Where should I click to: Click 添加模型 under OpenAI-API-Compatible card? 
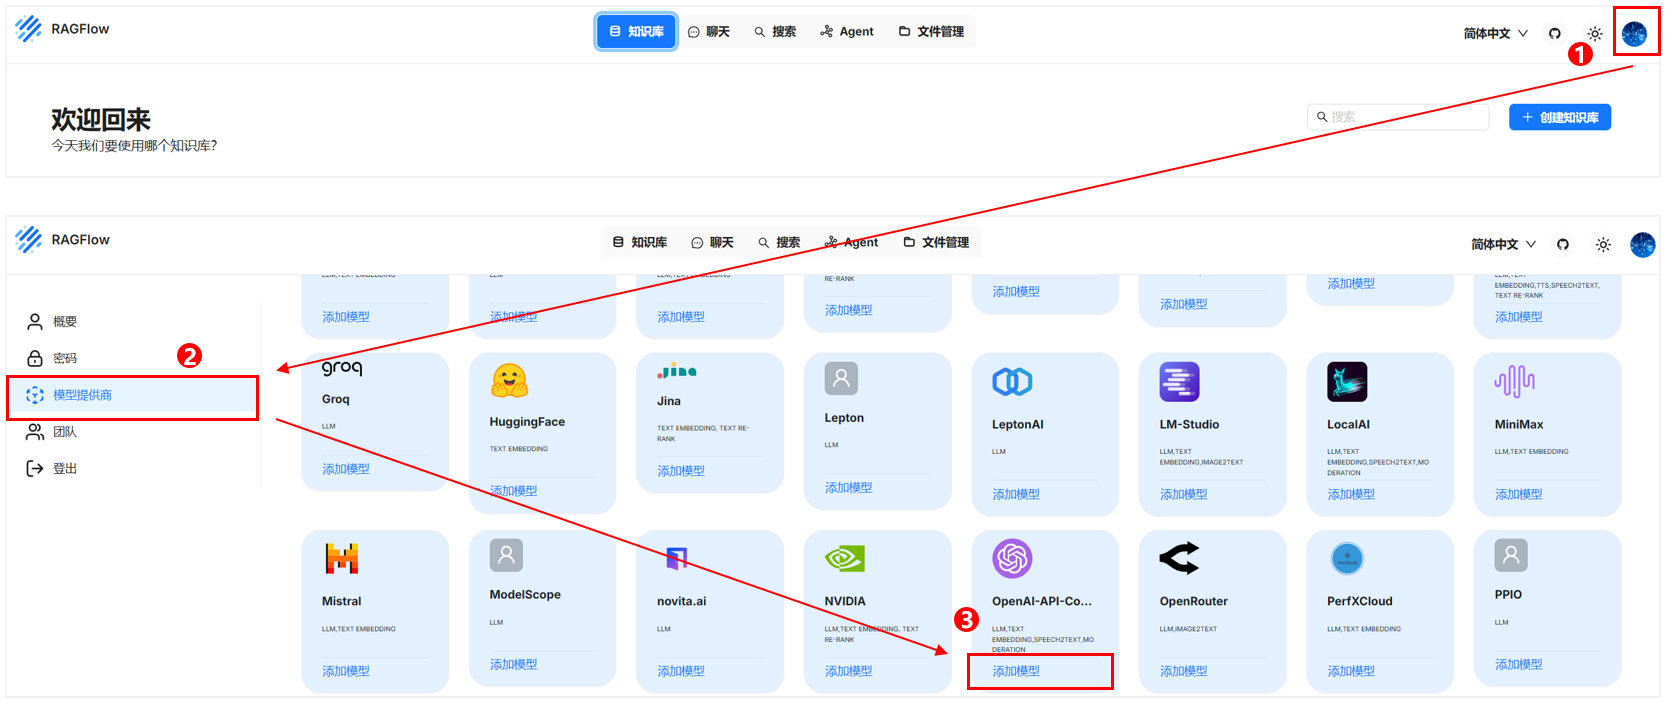[1016, 671]
